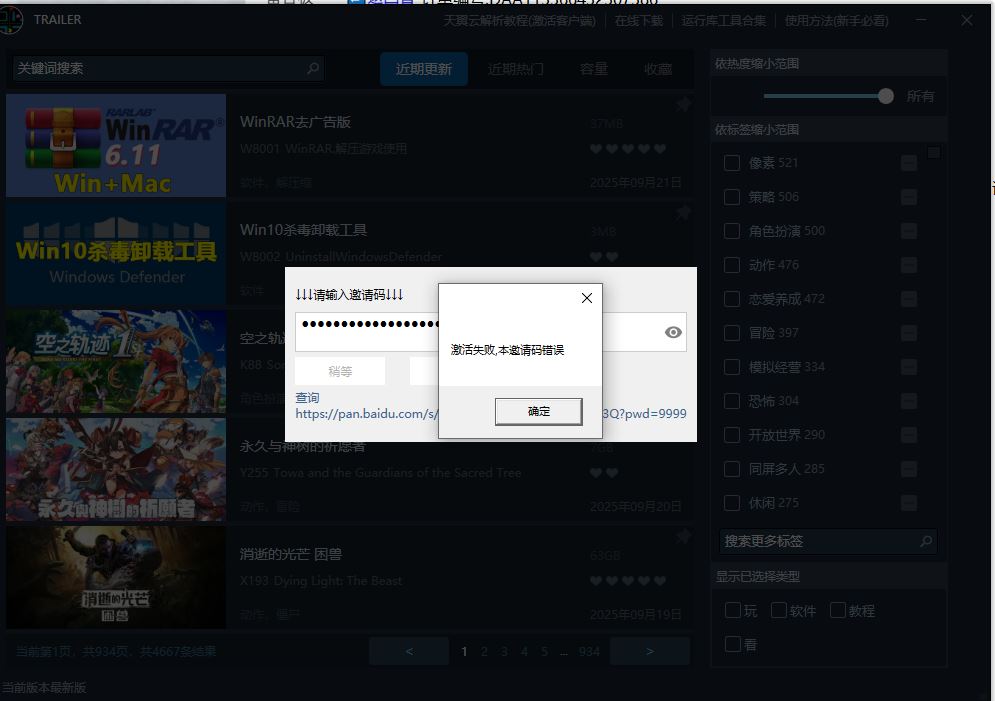Check the 模拟经营 334 tag checkbox

point(732,367)
